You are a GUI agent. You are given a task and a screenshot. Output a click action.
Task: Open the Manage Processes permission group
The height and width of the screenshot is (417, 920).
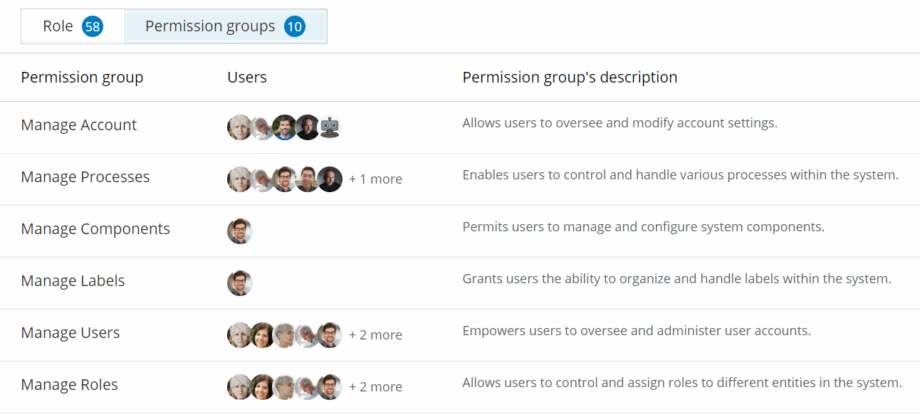tap(85, 178)
